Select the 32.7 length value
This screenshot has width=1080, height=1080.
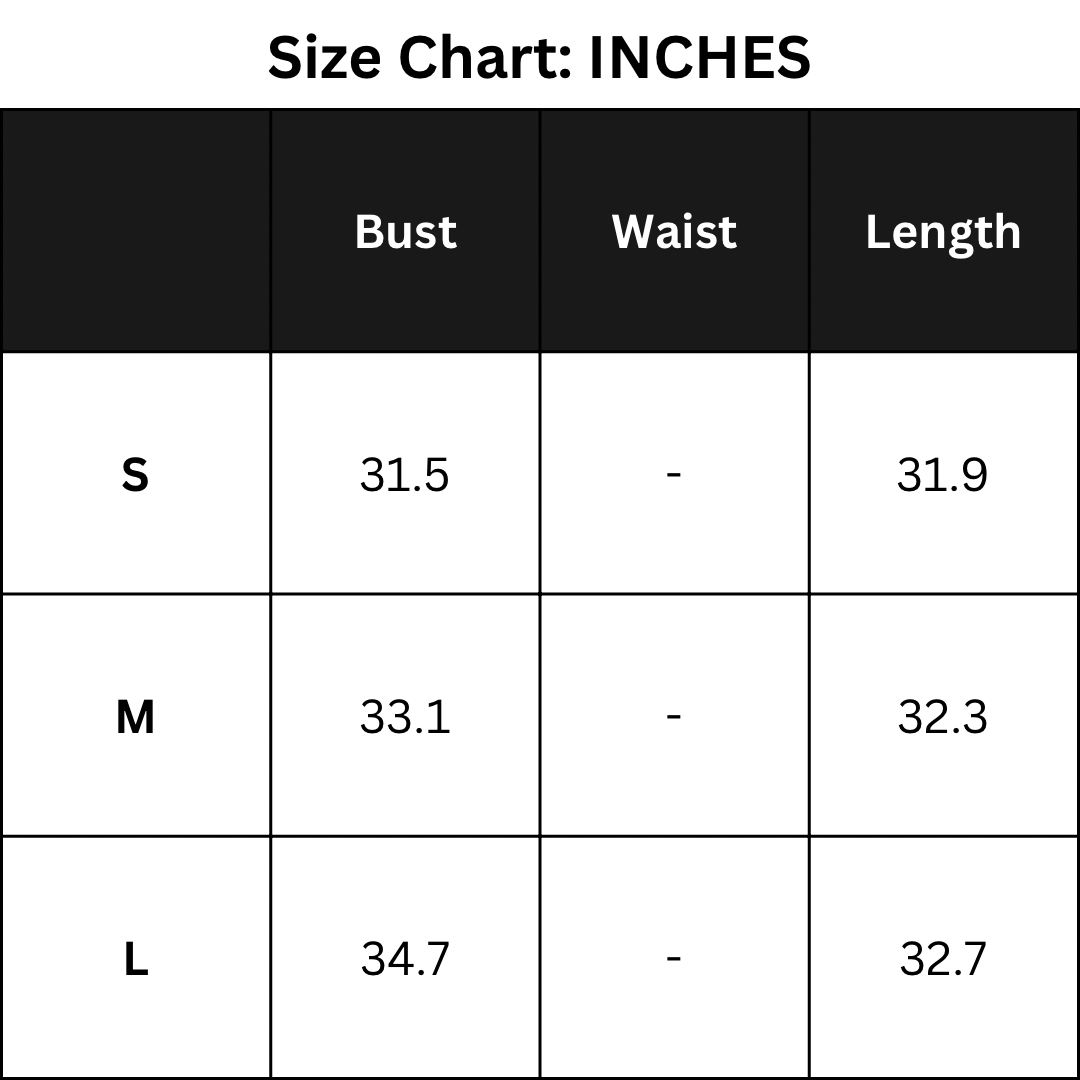click(x=943, y=959)
